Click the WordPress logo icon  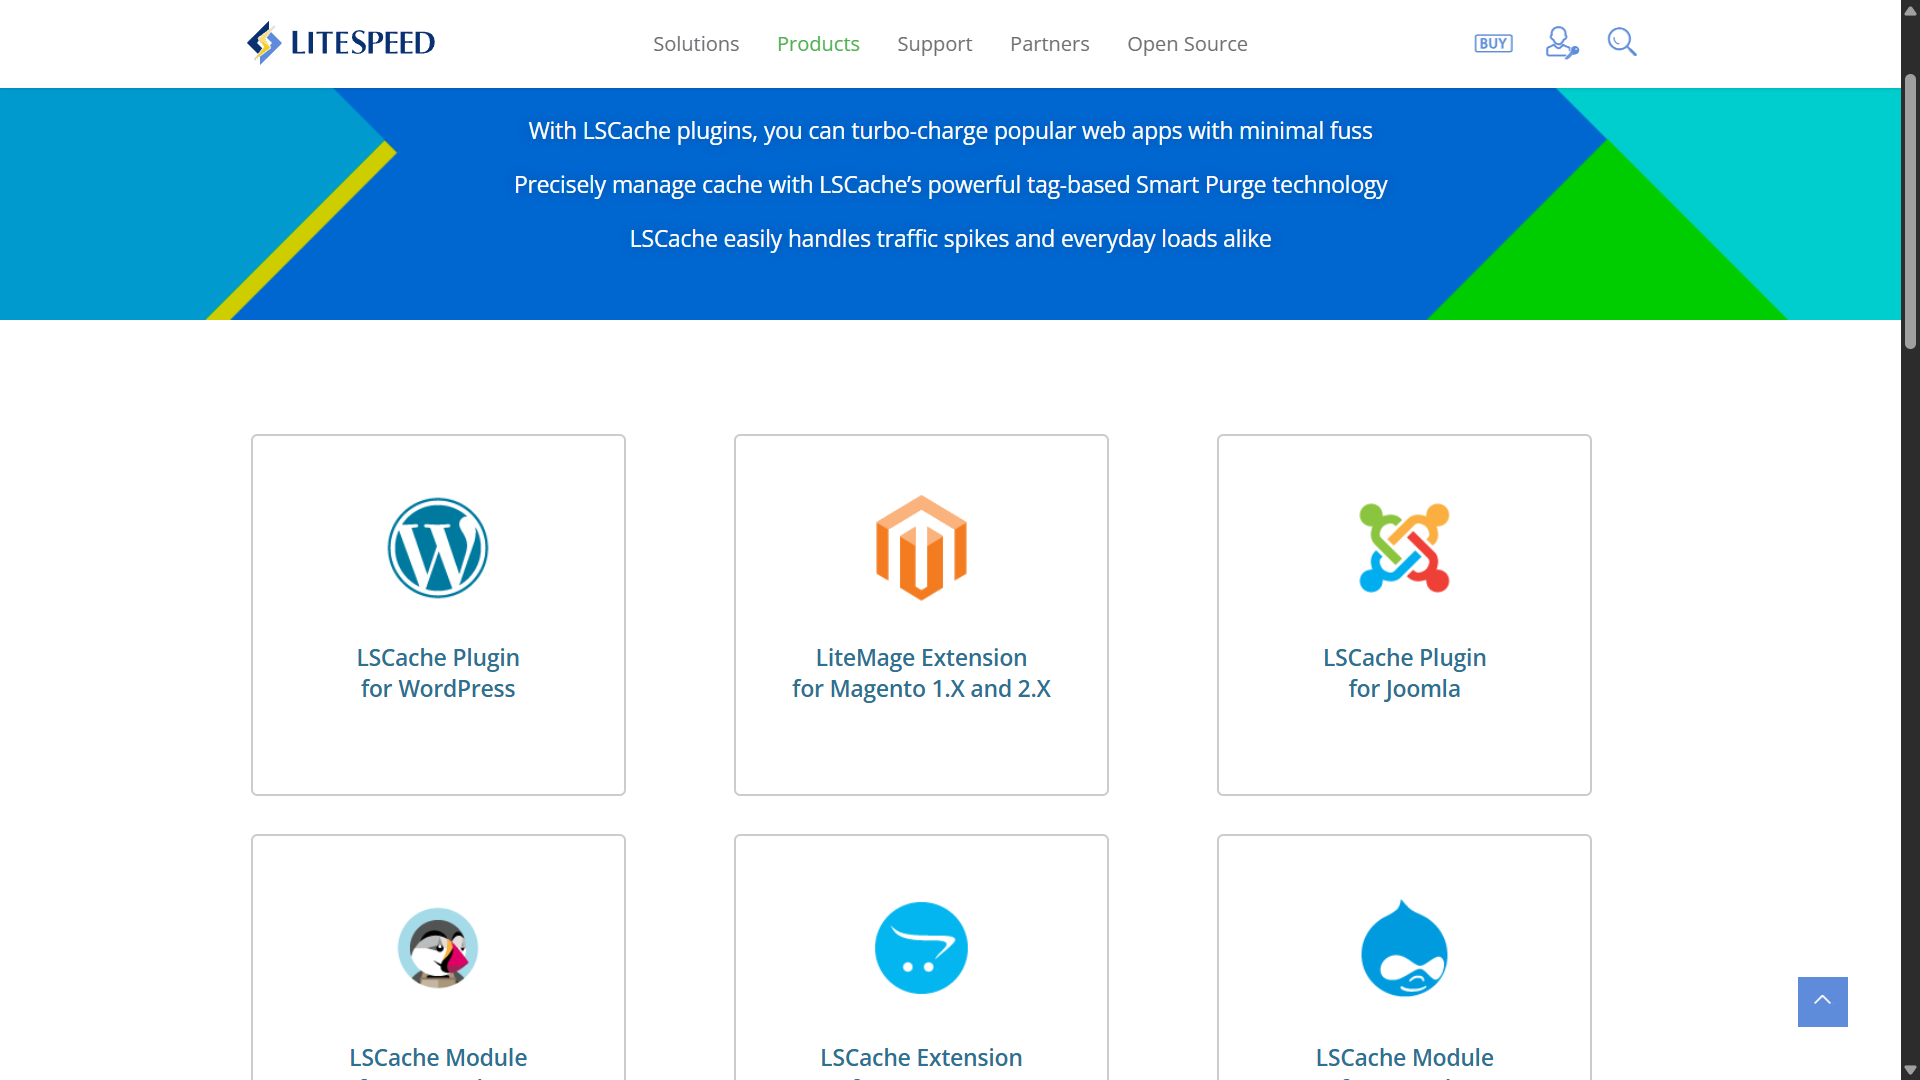pos(438,548)
